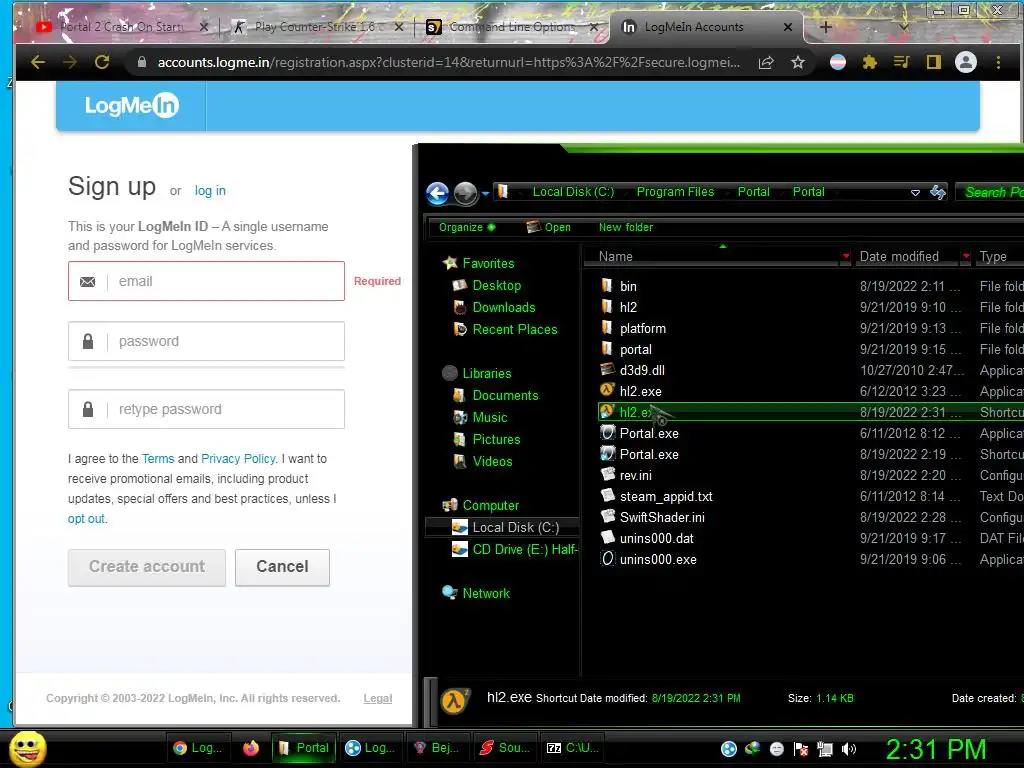The width and height of the screenshot is (1024, 768).
Task: View site info padlock icon
Action: [142, 62]
